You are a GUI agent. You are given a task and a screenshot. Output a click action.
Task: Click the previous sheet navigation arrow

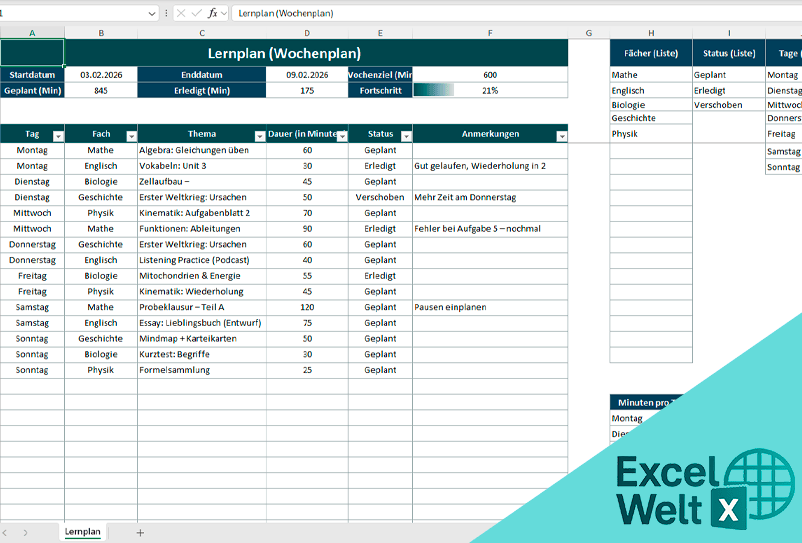click(x=7, y=532)
